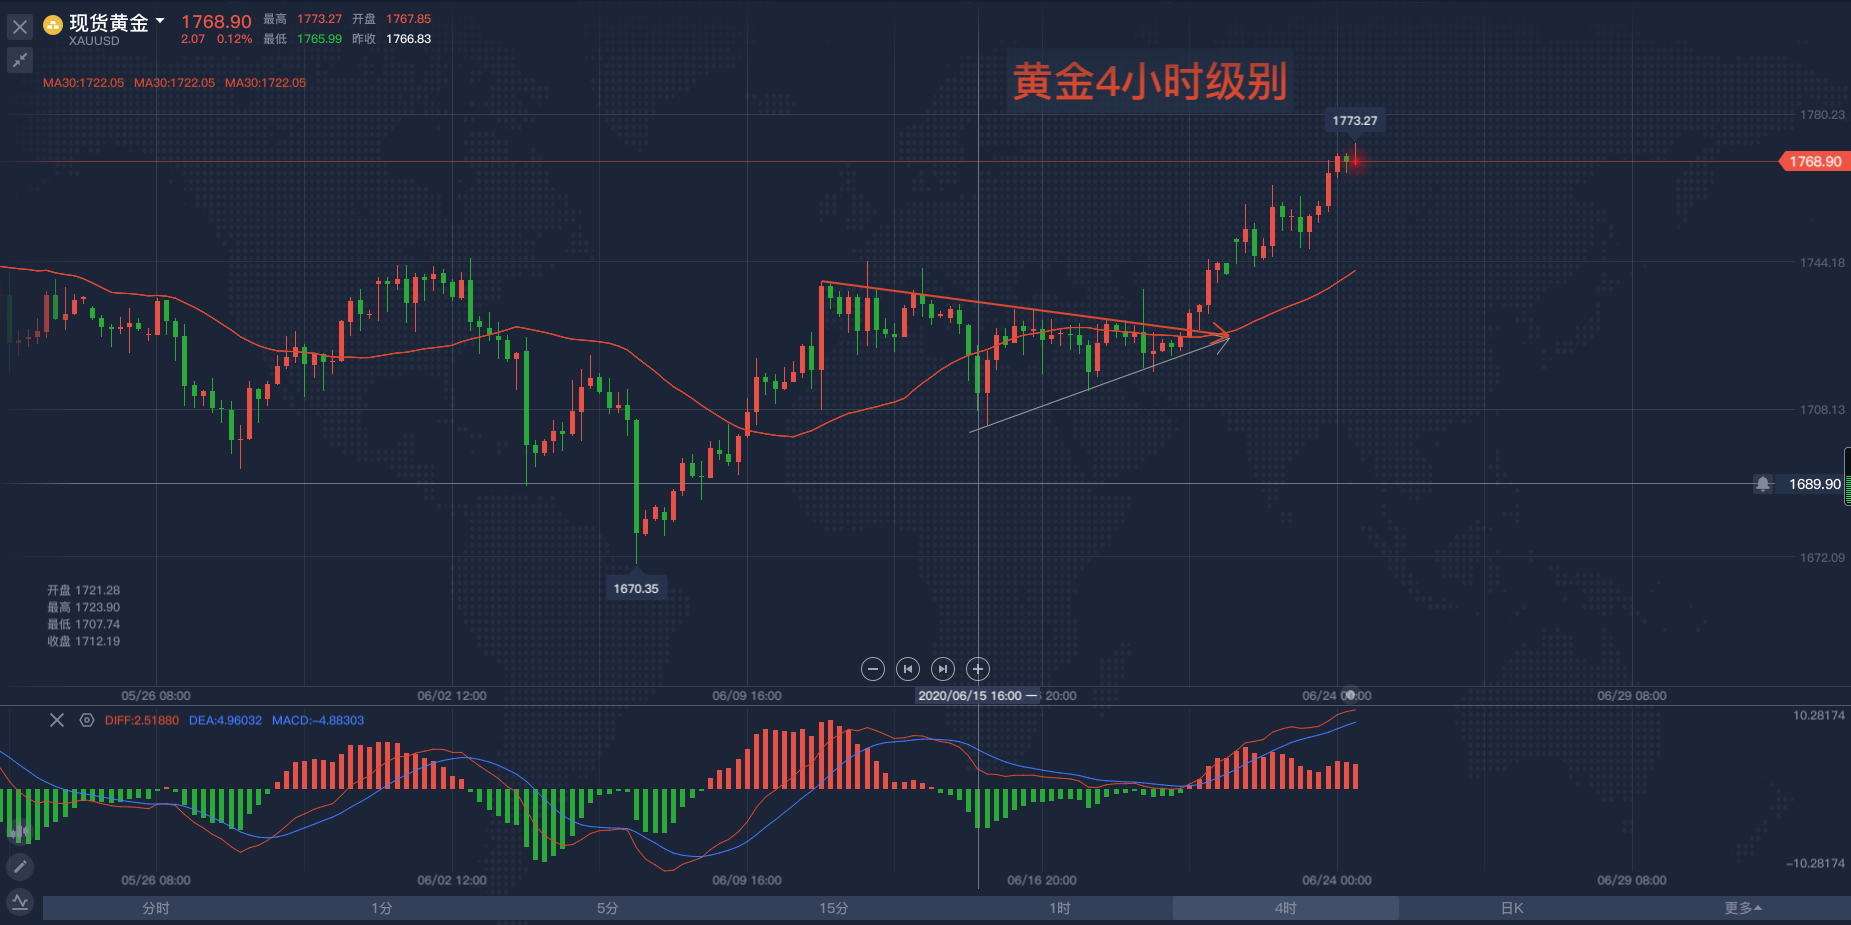Switch to 15分 timeframe tab

(834, 908)
